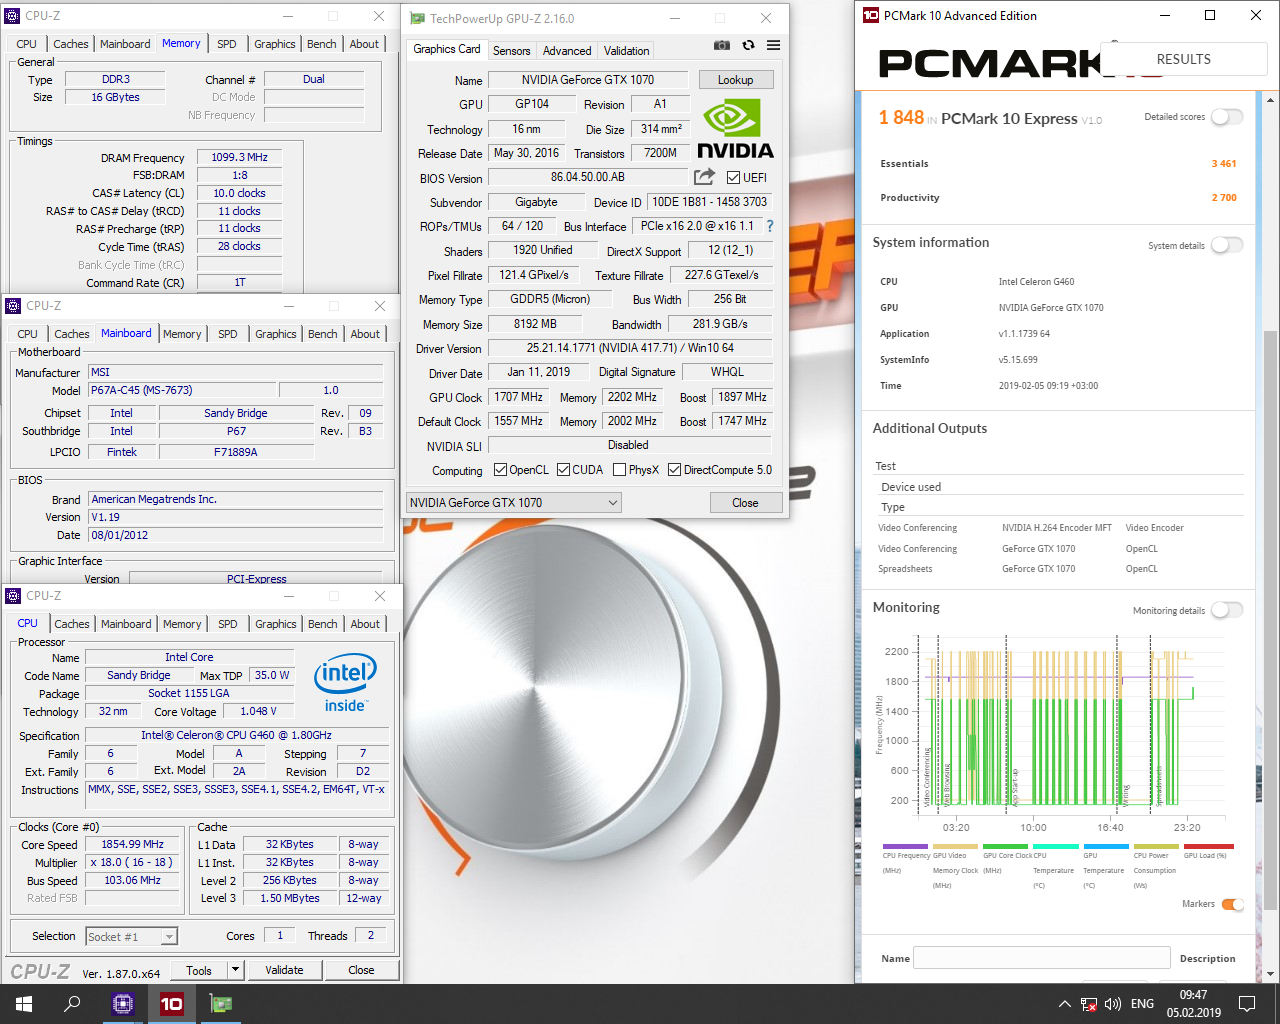1280x1024 pixels.
Task: Open the Tools dropdown arrow in CPU-Z
Action: [235, 970]
